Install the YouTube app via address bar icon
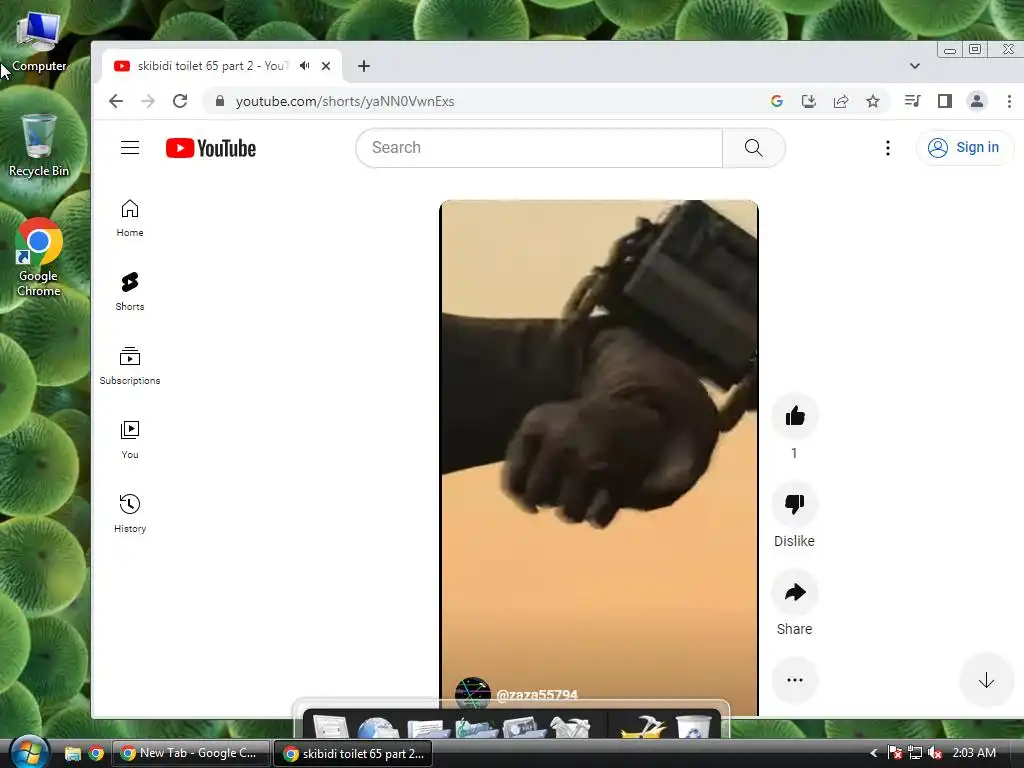Image resolution: width=1024 pixels, height=768 pixels. (x=808, y=101)
